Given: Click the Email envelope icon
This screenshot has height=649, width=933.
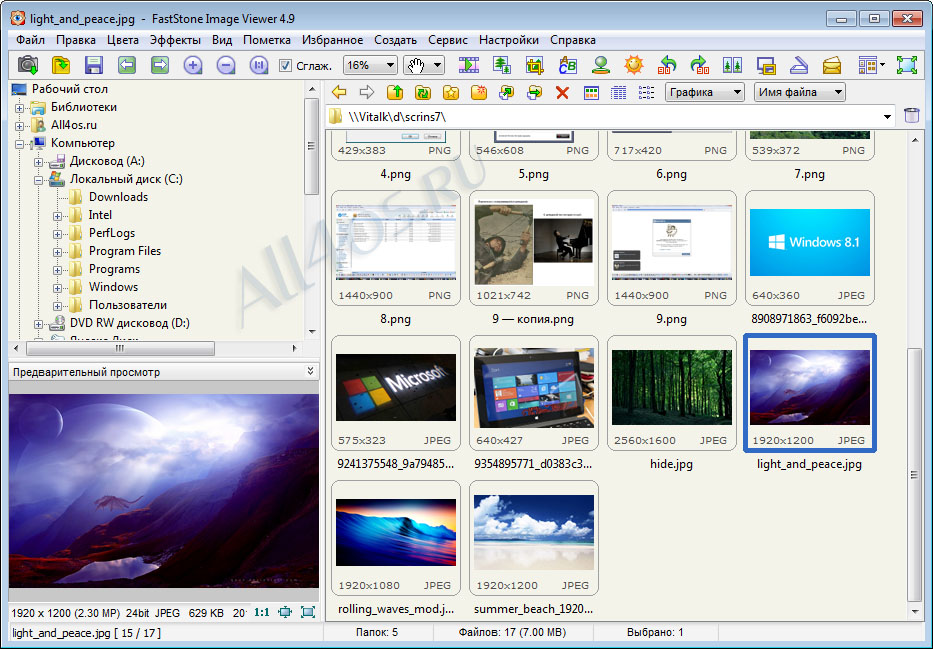Looking at the screenshot, I should tap(832, 65).
